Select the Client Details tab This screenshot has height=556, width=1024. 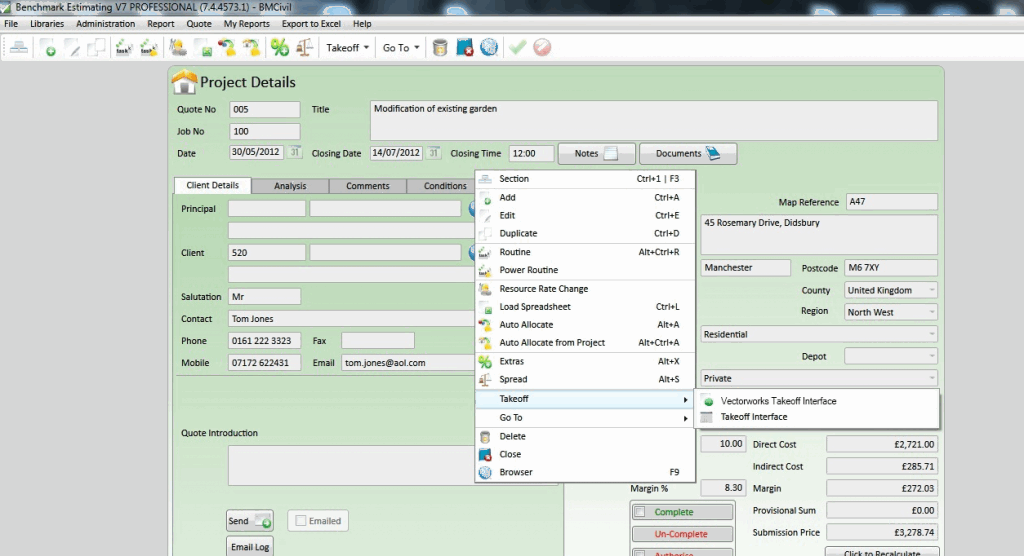click(x=213, y=185)
